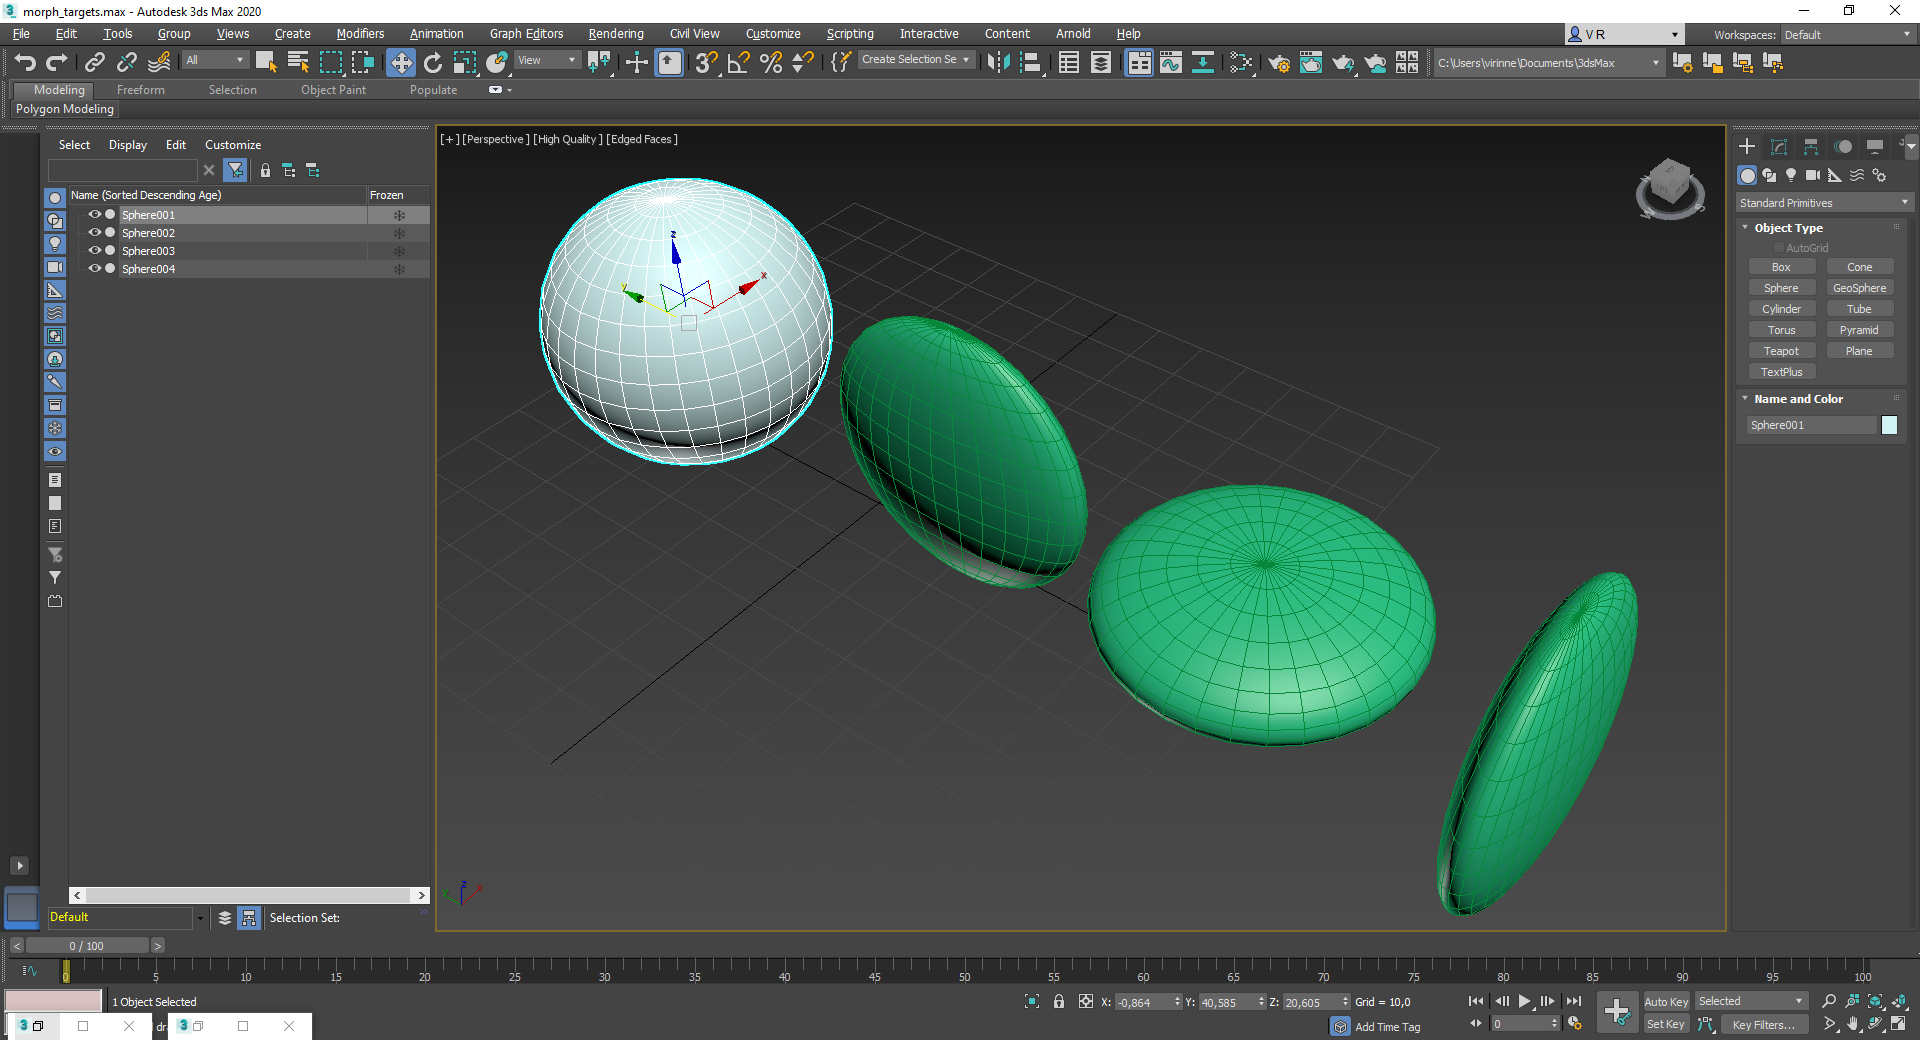Image resolution: width=1920 pixels, height=1040 pixels.
Task: Click the Teapot primitive button
Action: point(1781,351)
